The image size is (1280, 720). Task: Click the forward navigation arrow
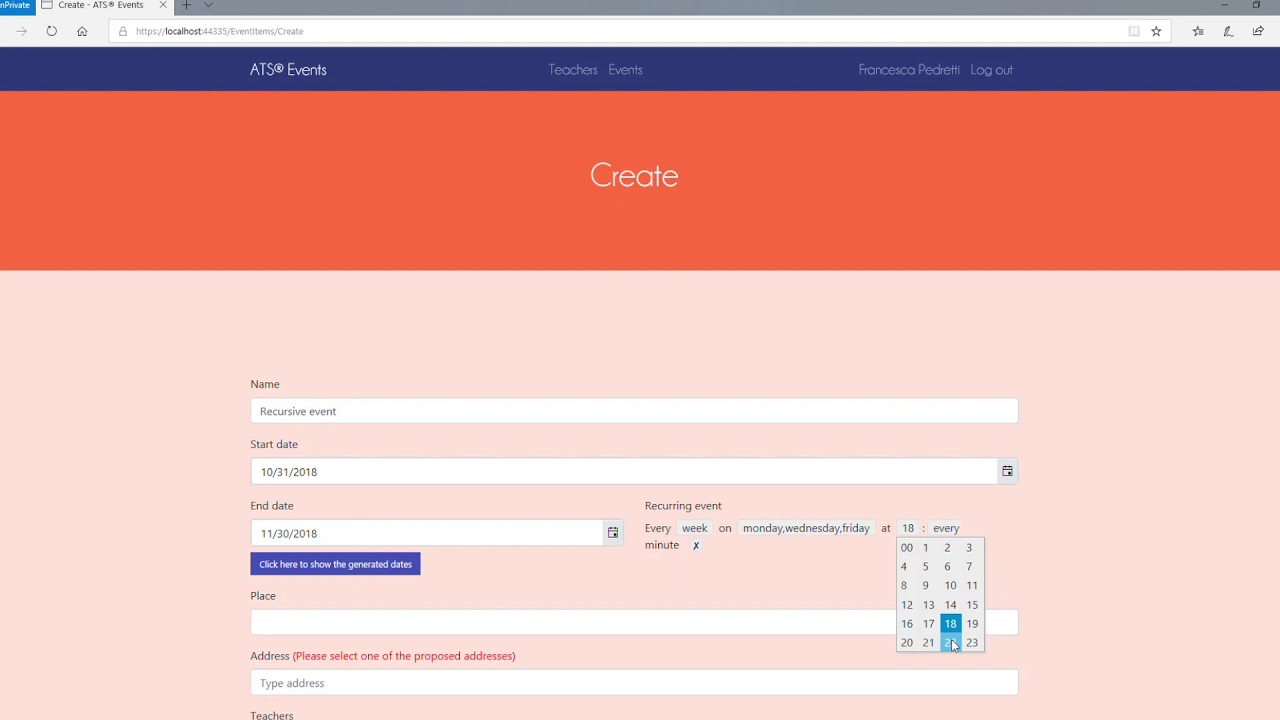point(21,31)
